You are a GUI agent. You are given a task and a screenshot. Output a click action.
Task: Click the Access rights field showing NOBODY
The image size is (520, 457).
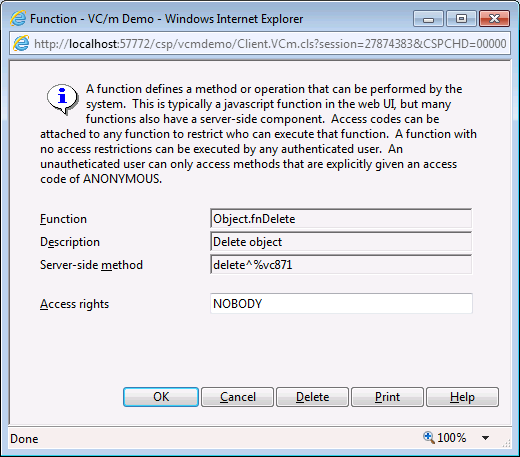pos(341,303)
